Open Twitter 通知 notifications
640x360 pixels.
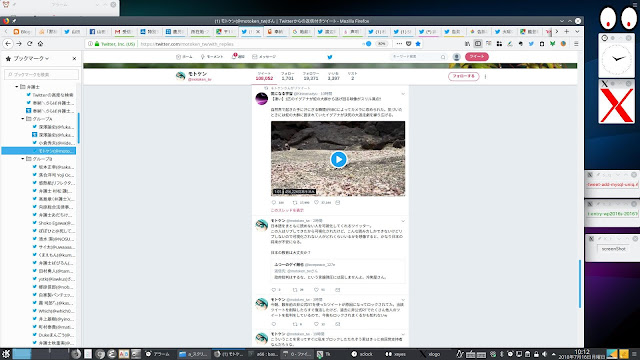[x=238, y=57]
